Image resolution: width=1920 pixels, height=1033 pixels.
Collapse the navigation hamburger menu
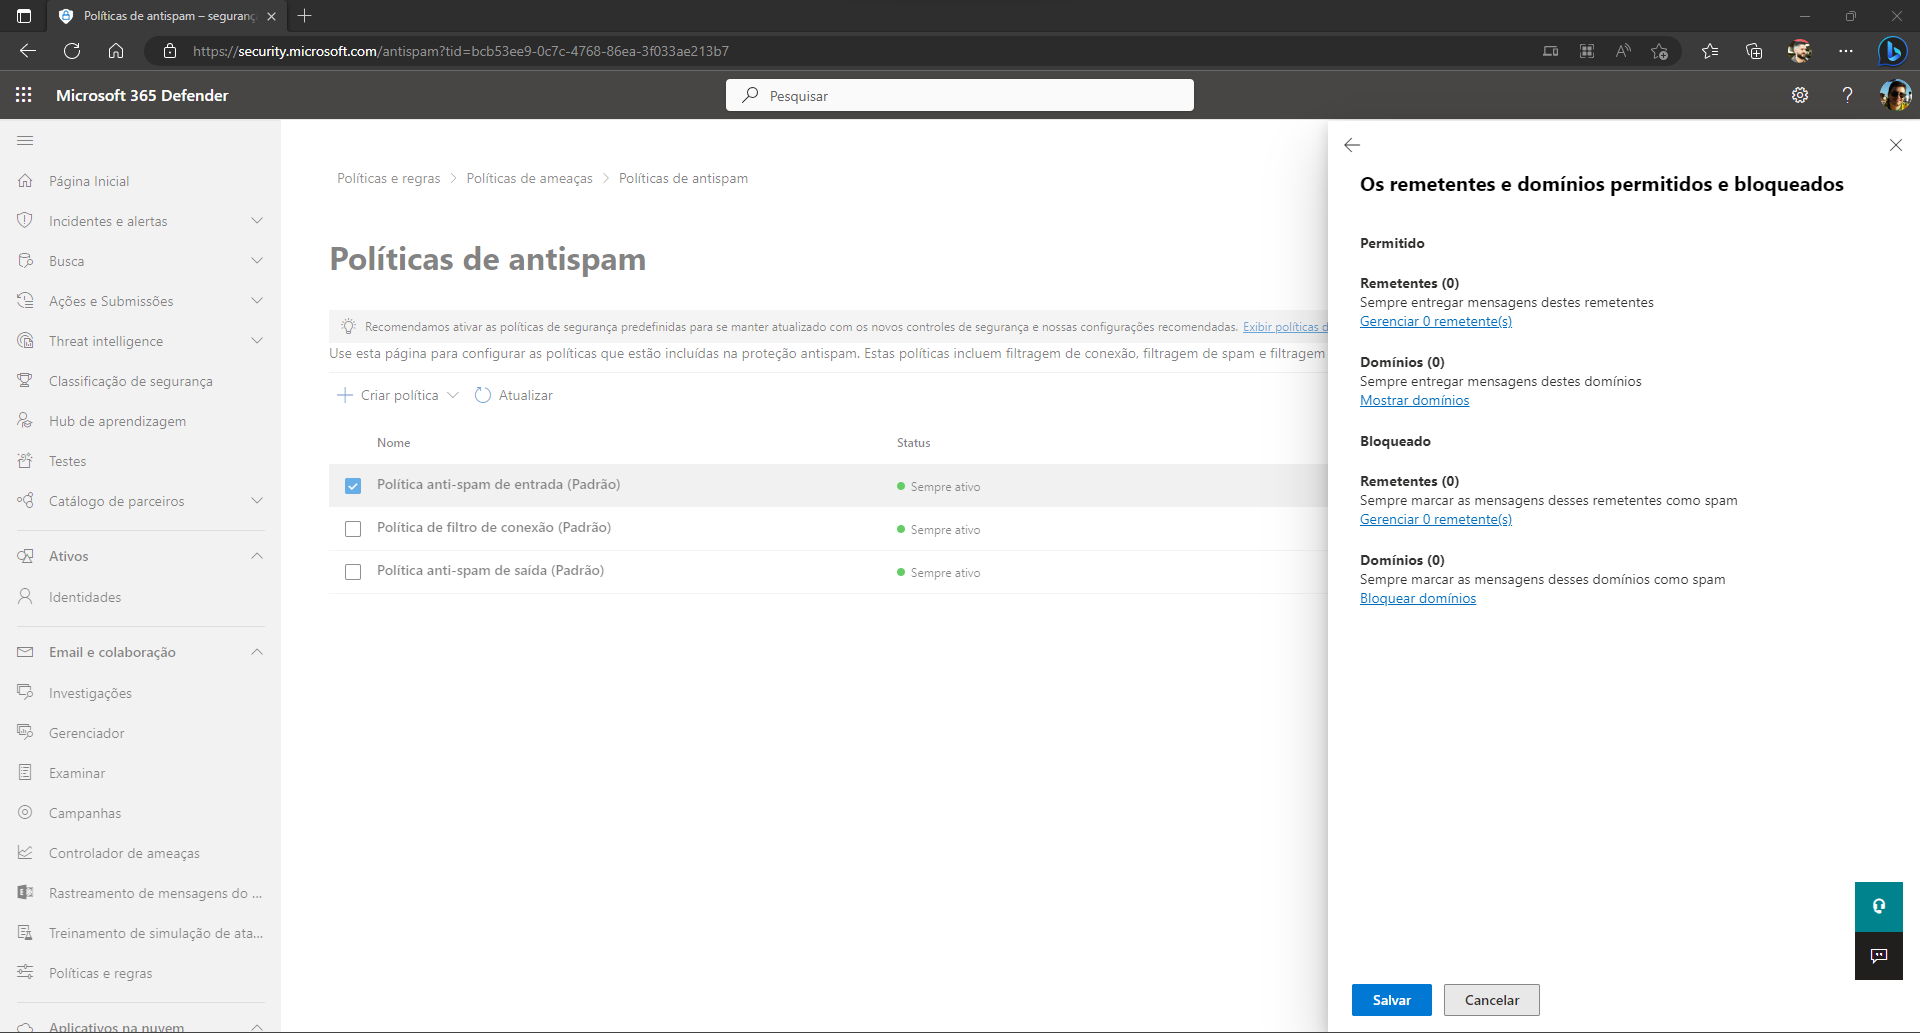pos(25,141)
